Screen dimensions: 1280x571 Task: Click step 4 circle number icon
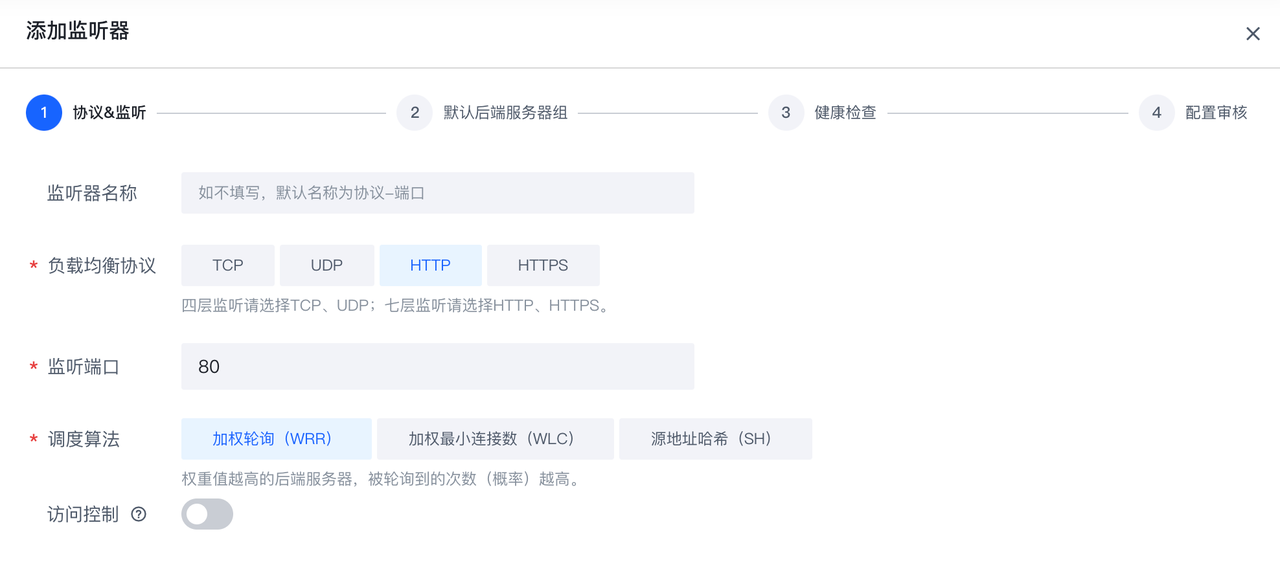tap(1156, 113)
